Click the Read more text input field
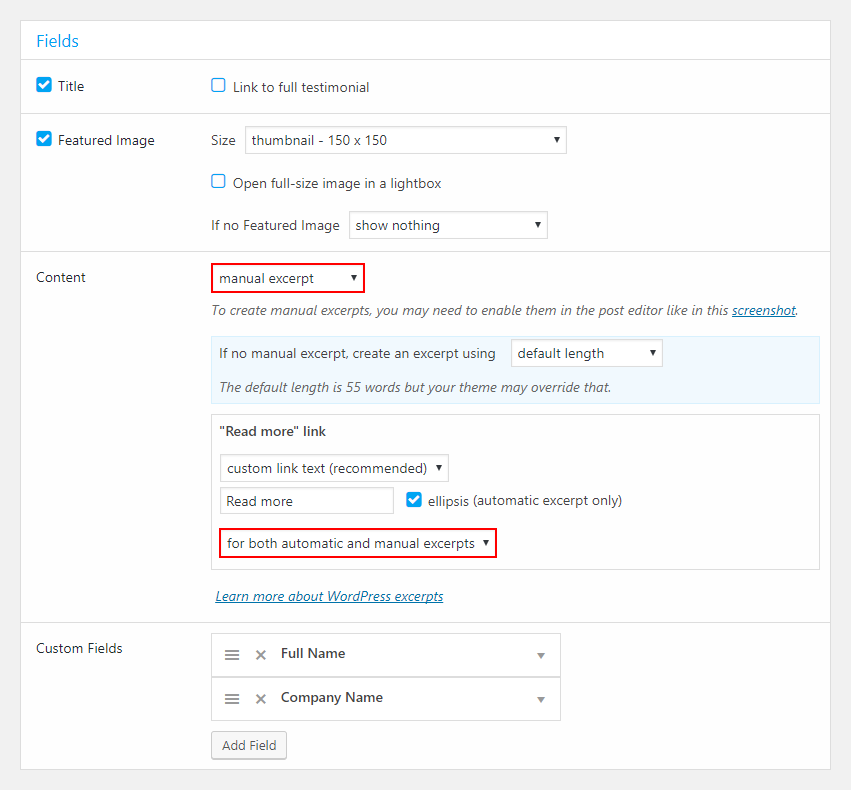The width and height of the screenshot is (851, 790). (x=307, y=501)
